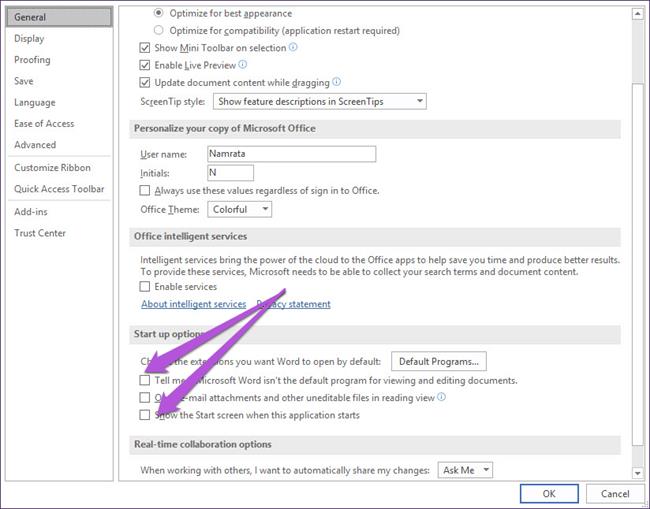Uncheck Show Mini Toolbar on selection
650x509 pixels.
point(145,48)
